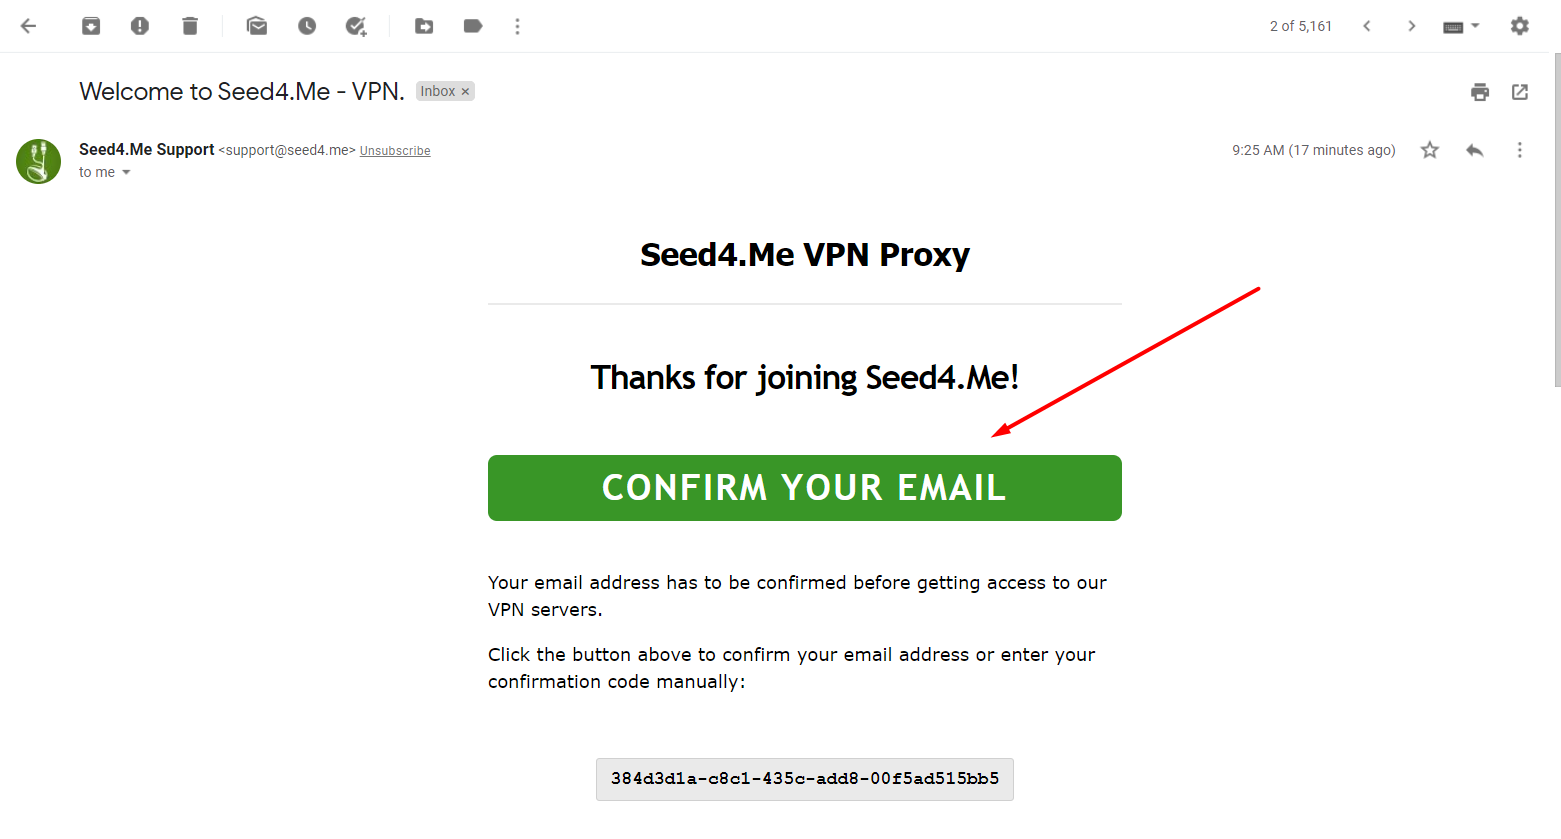Viewport: 1561px width, 839px height.
Task: Snooze this email
Action: [306, 26]
